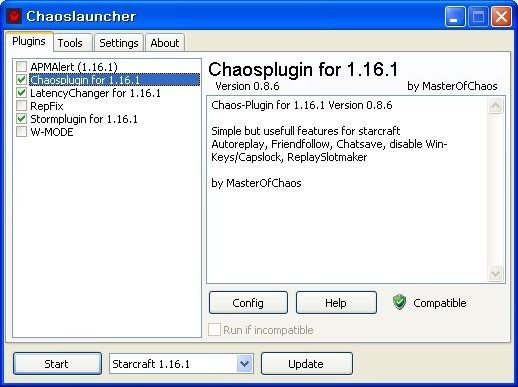Viewport: 518px width, 387px height.
Task: Close the Chaoslauncher window
Action: coord(501,16)
